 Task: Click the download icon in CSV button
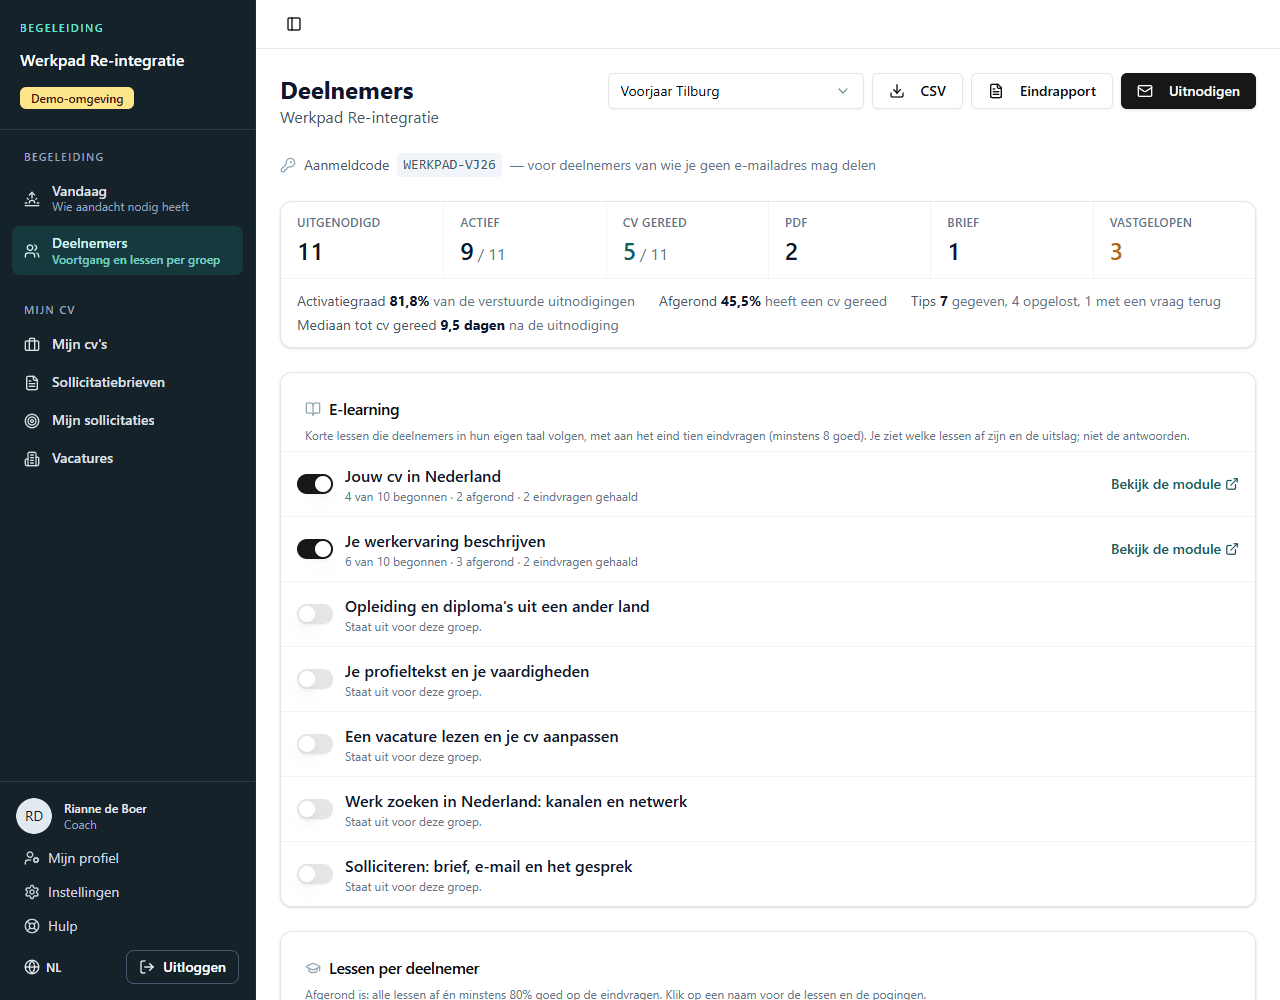pyautogui.click(x=897, y=91)
